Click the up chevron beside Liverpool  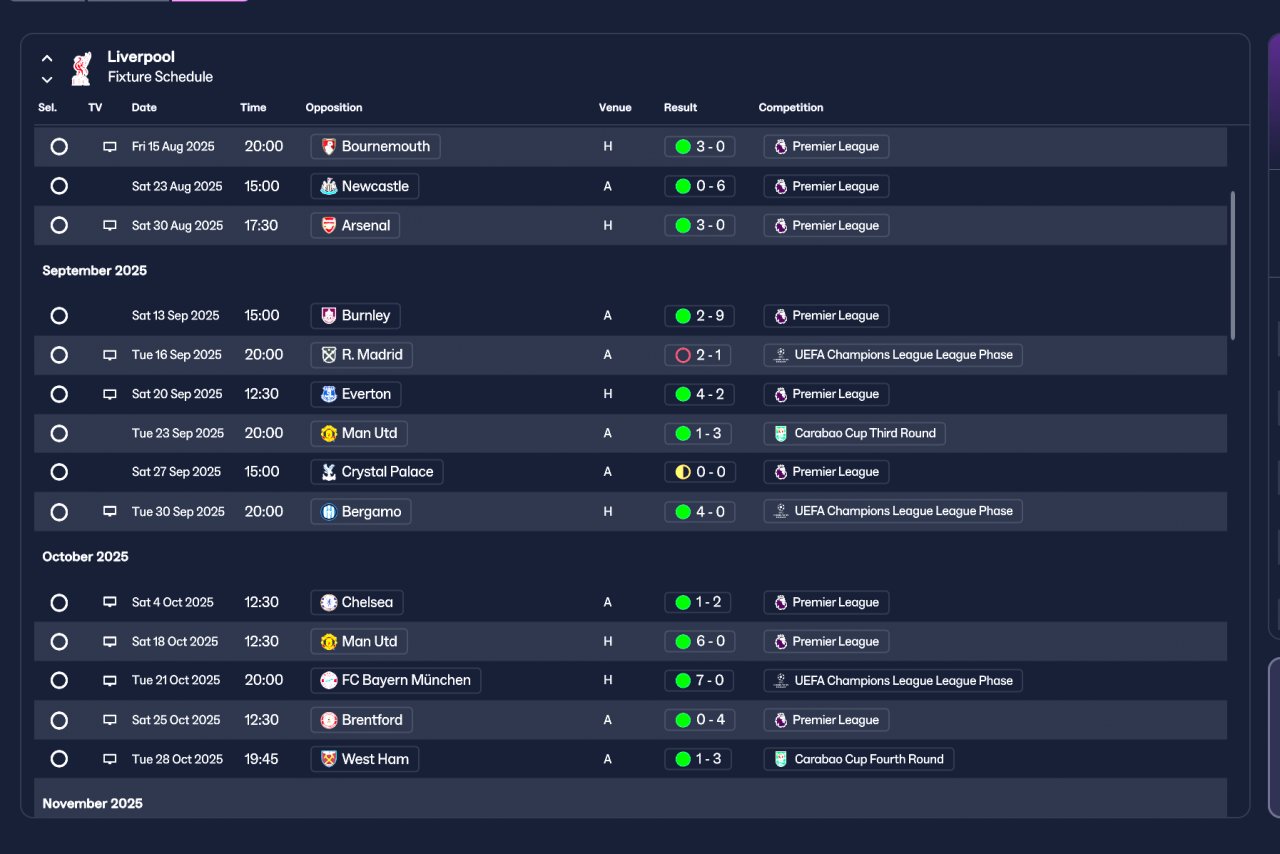(x=47, y=58)
